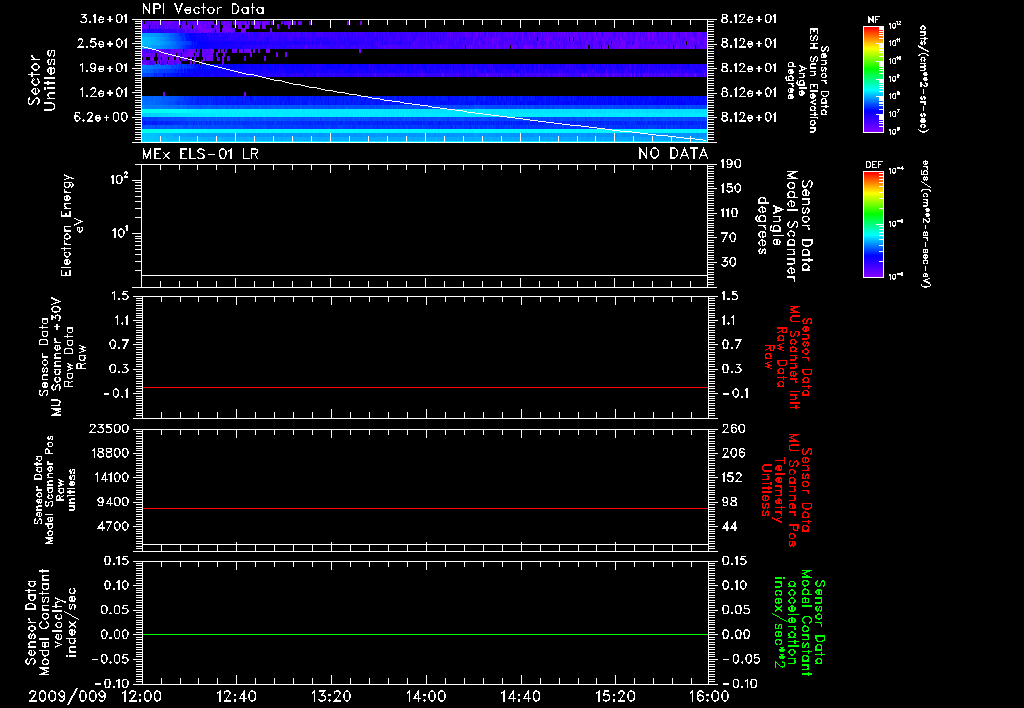The width and height of the screenshot is (1024, 708).
Task: Select the red 'MU Scanner Pos Telemetry' title
Action: click(x=789, y=490)
